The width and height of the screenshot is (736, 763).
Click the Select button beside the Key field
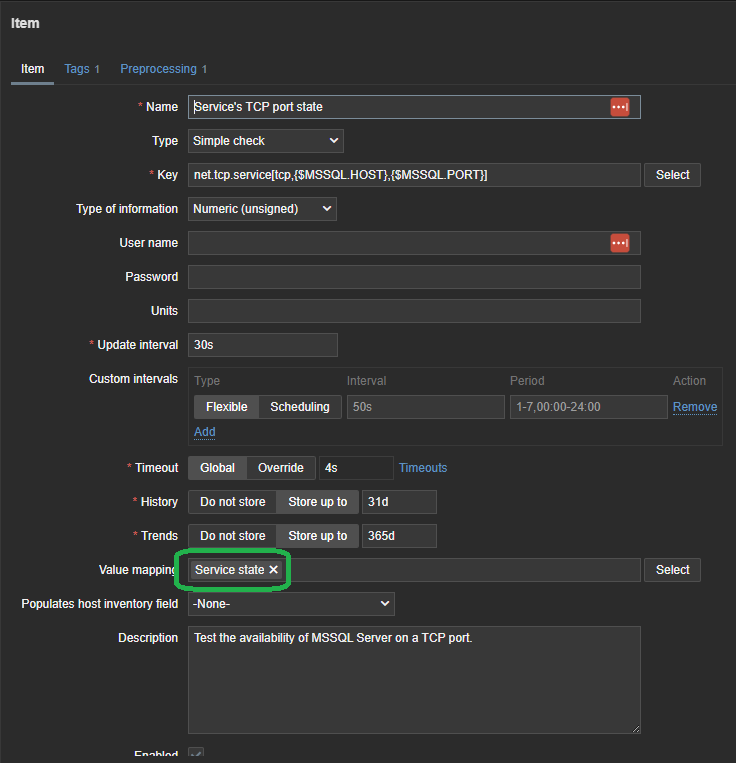(x=672, y=175)
